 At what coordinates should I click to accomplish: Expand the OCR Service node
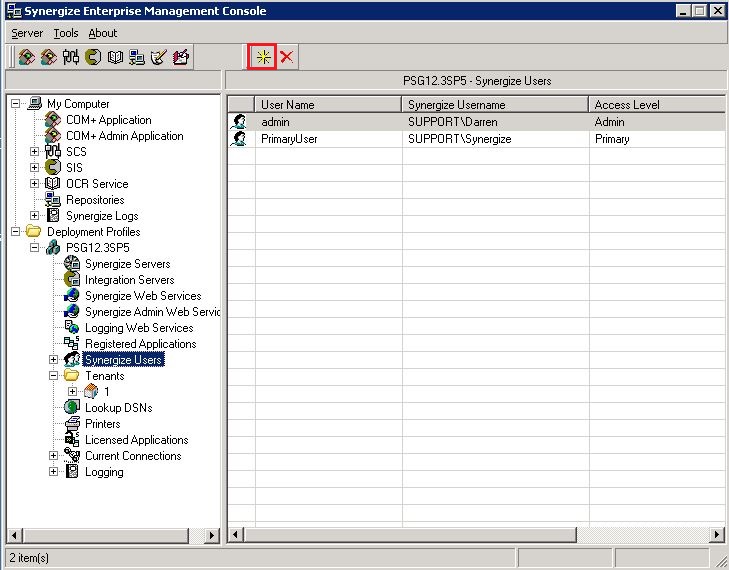(x=34, y=184)
